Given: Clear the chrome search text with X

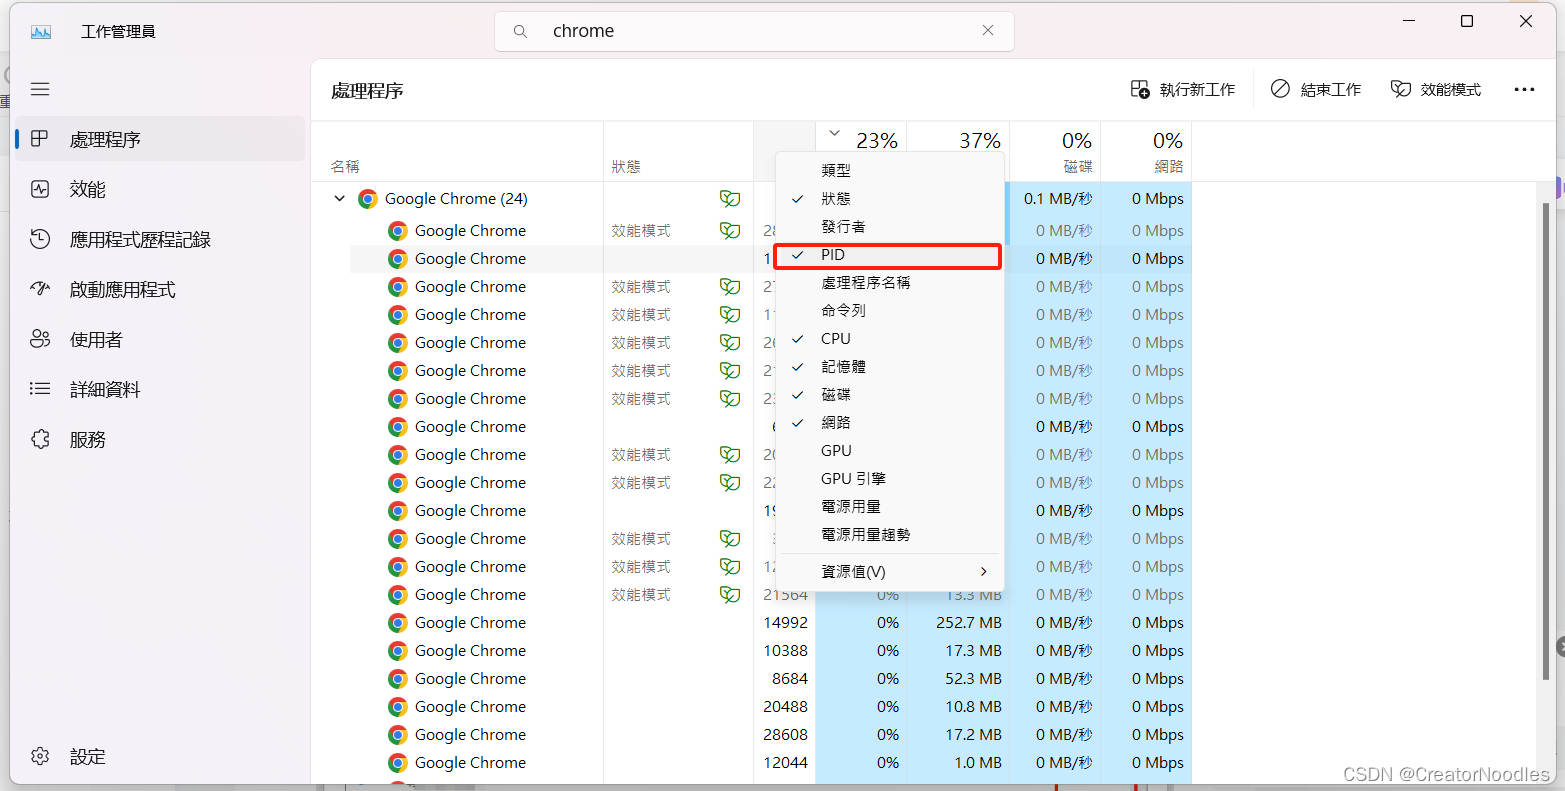Looking at the screenshot, I should coord(988,30).
